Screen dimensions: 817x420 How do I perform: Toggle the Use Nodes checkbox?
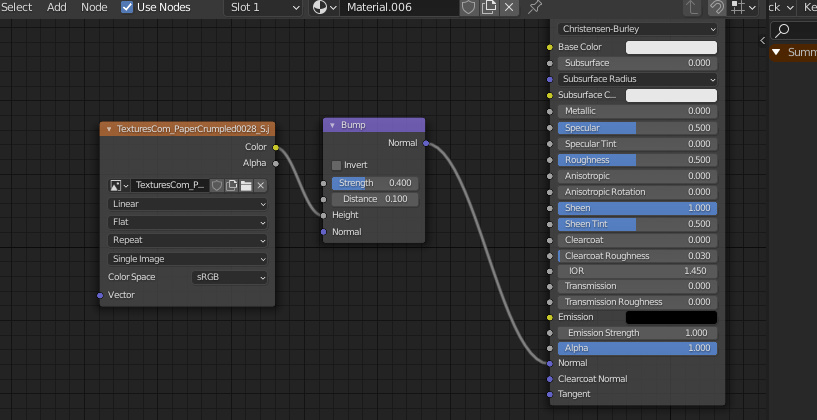pos(127,7)
